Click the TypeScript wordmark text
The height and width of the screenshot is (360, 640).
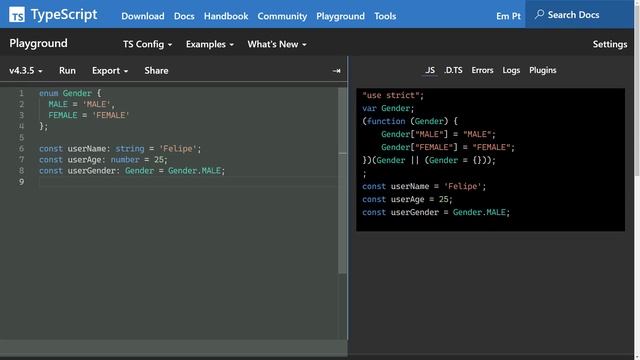[64, 15]
